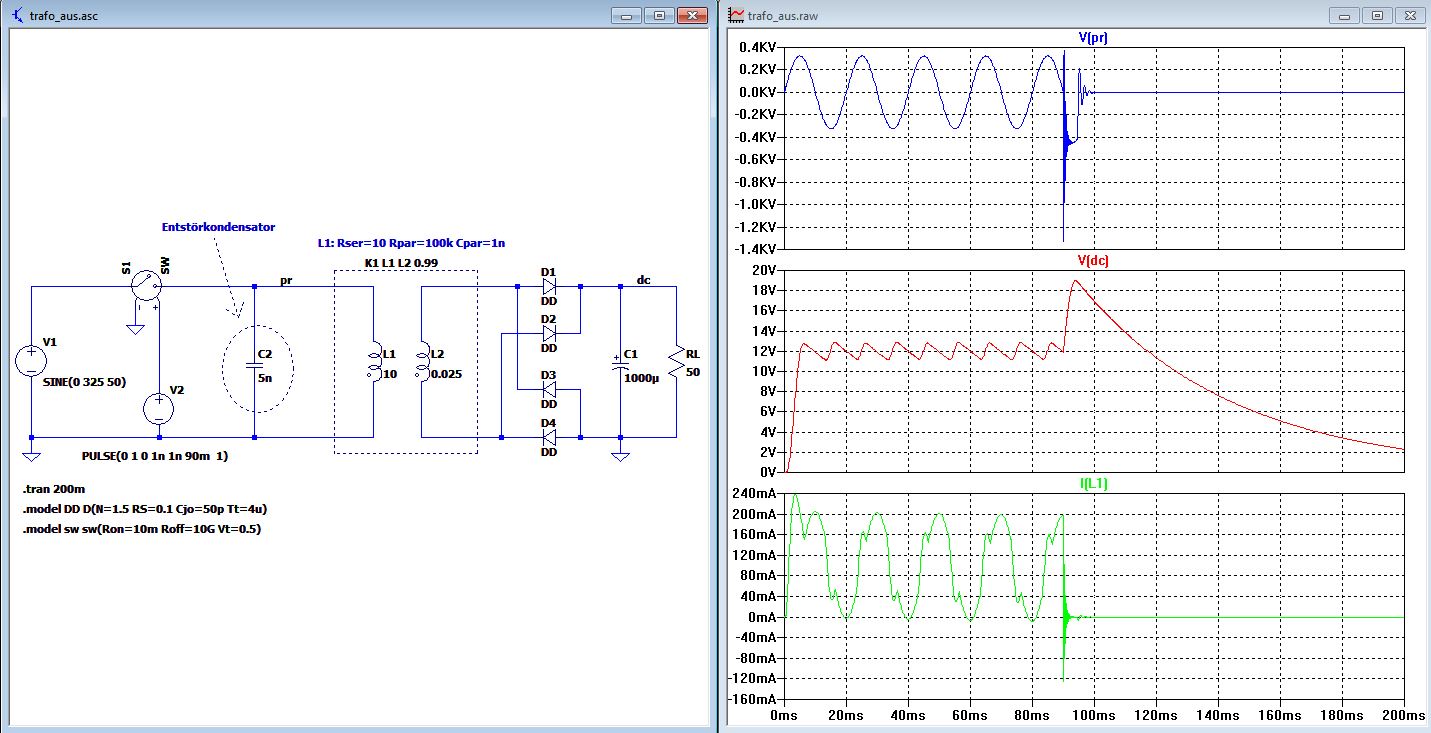This screenshot has height=733, width=1431.
Task: Click the switch S1 symbol in schematic
Action: point(146,286)
